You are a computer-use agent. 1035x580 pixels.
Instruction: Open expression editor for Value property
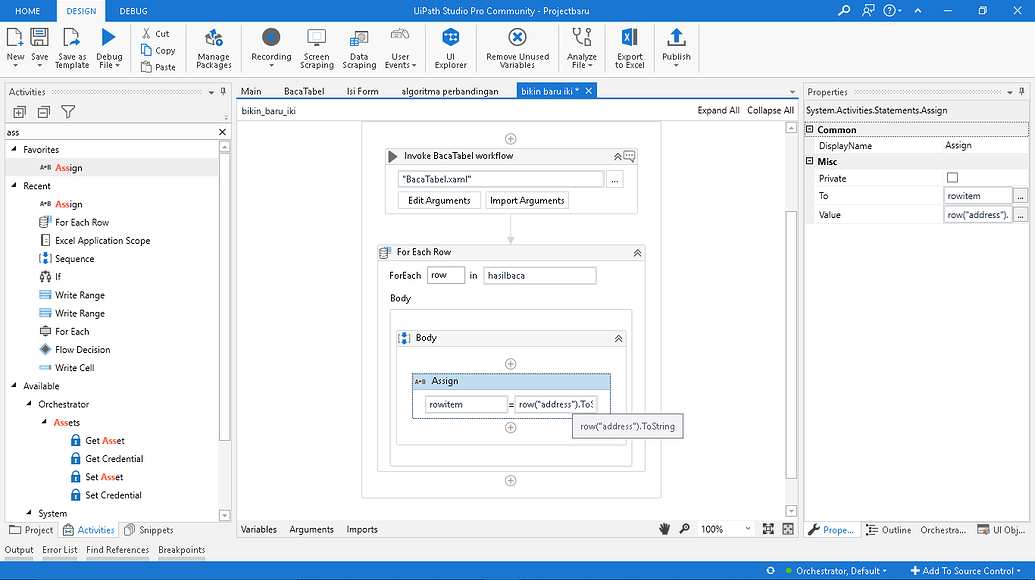click(1020, 215)
